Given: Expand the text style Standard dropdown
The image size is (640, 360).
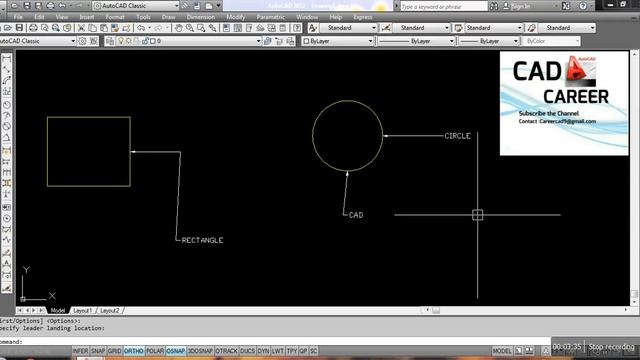Looking at the screenshot, I should click(373, 28).
